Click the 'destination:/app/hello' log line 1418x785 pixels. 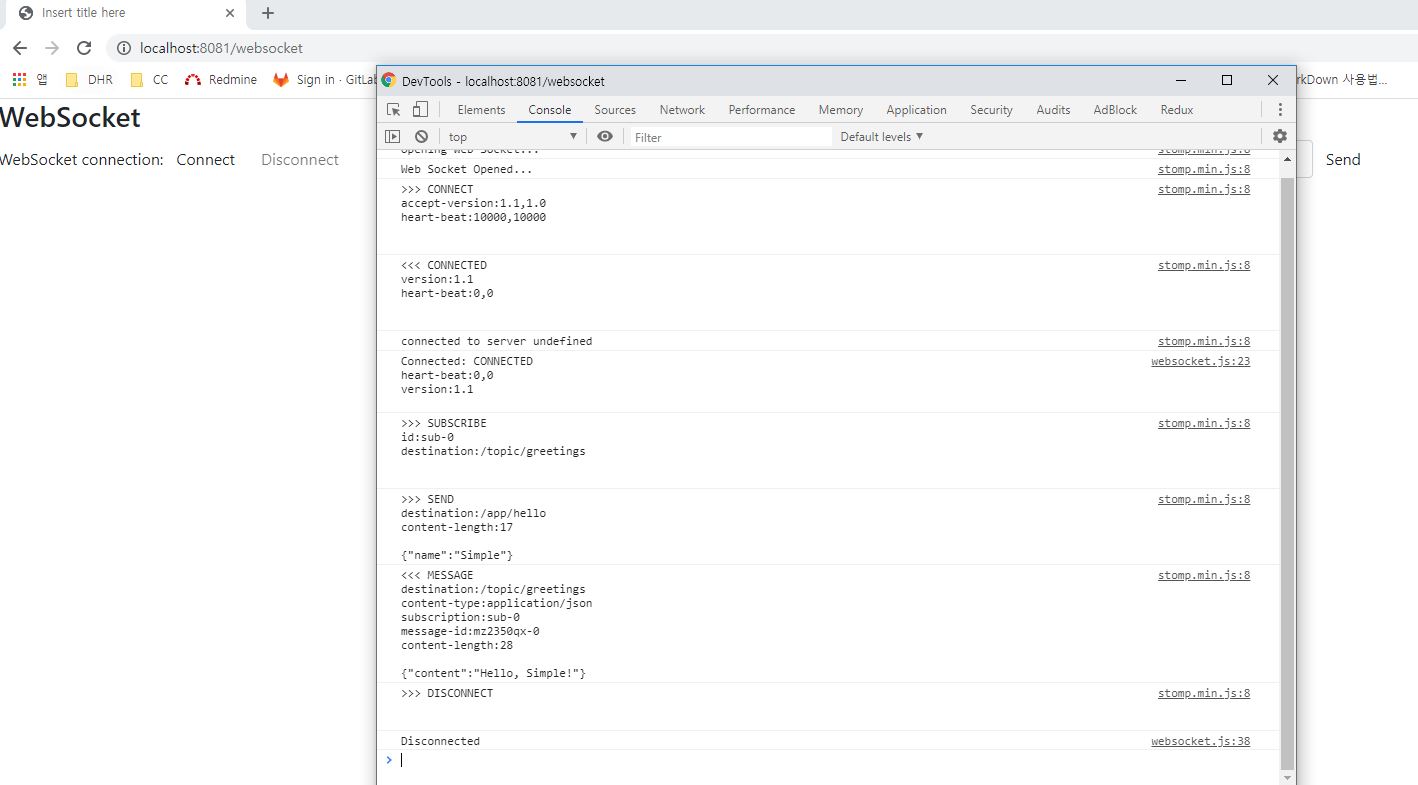[473, 513]
